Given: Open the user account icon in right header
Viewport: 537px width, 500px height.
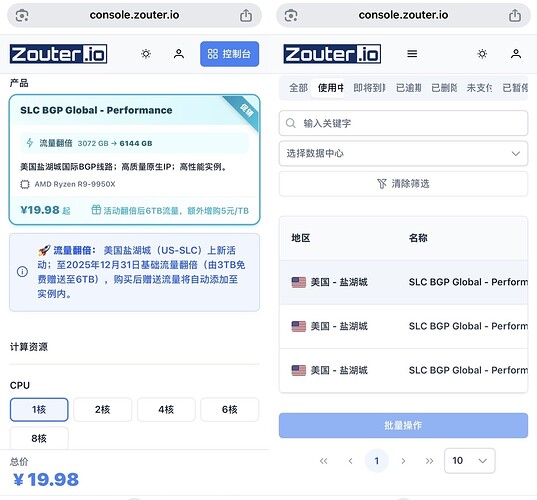Looking at the screenshot, I should pos(516,54).
